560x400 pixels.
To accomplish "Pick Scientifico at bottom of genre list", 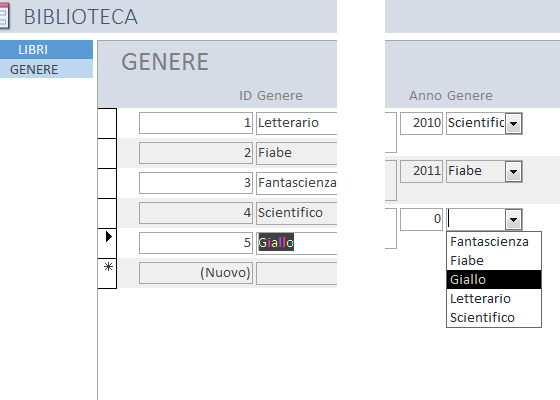I will point(494,318).
